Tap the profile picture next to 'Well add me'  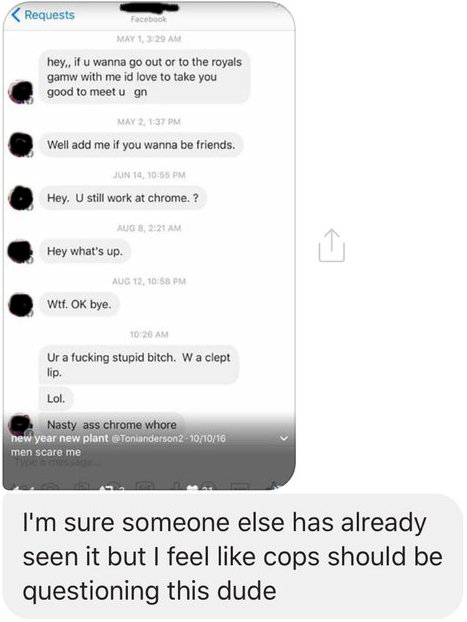(x=21, y=145)
